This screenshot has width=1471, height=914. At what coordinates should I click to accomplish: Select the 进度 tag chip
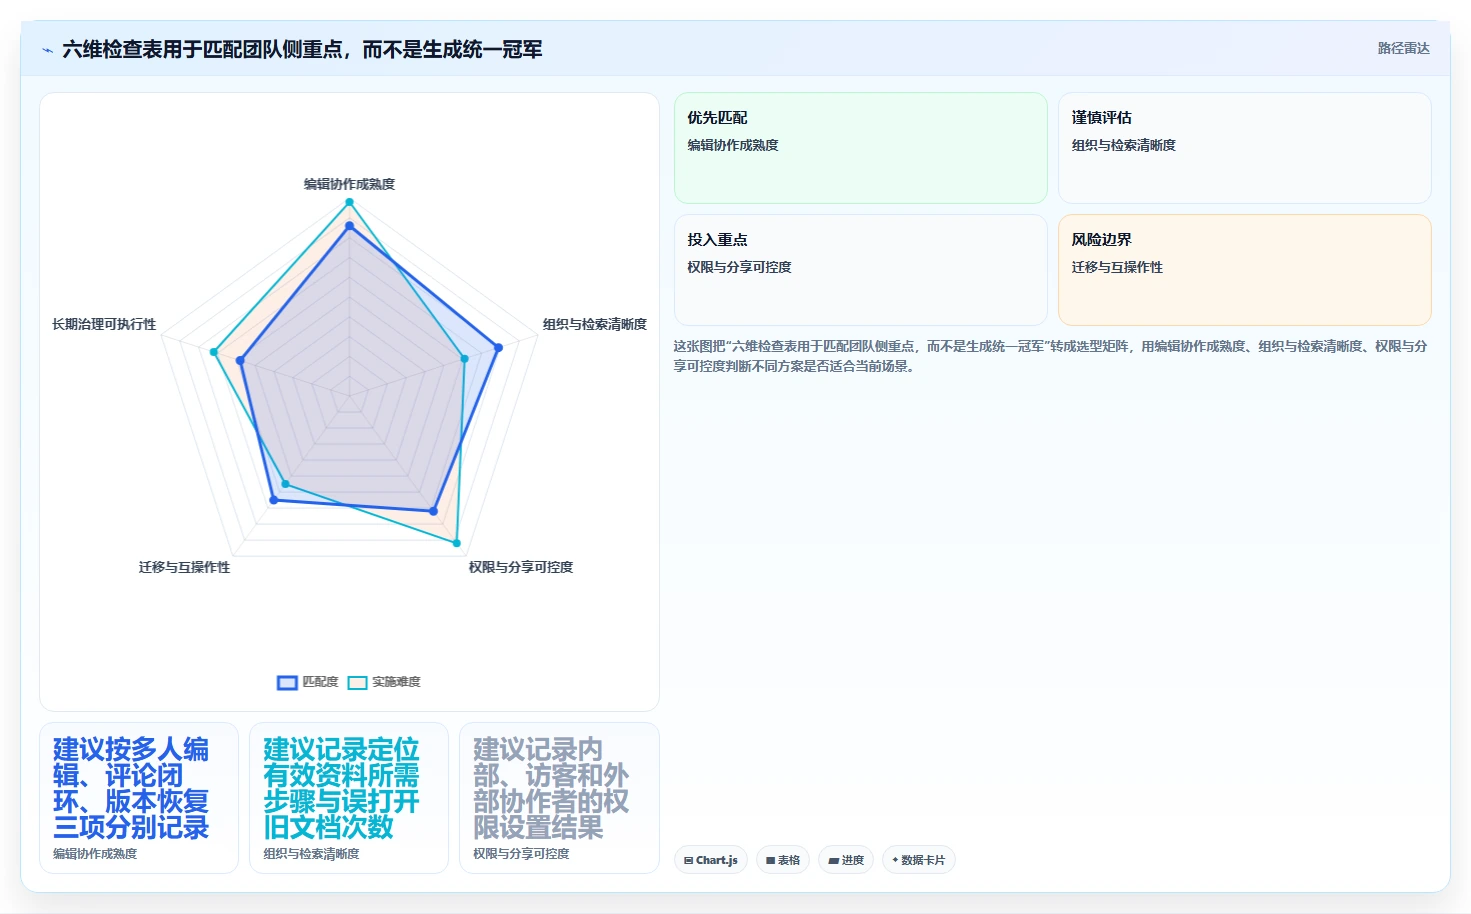point(846,860)
